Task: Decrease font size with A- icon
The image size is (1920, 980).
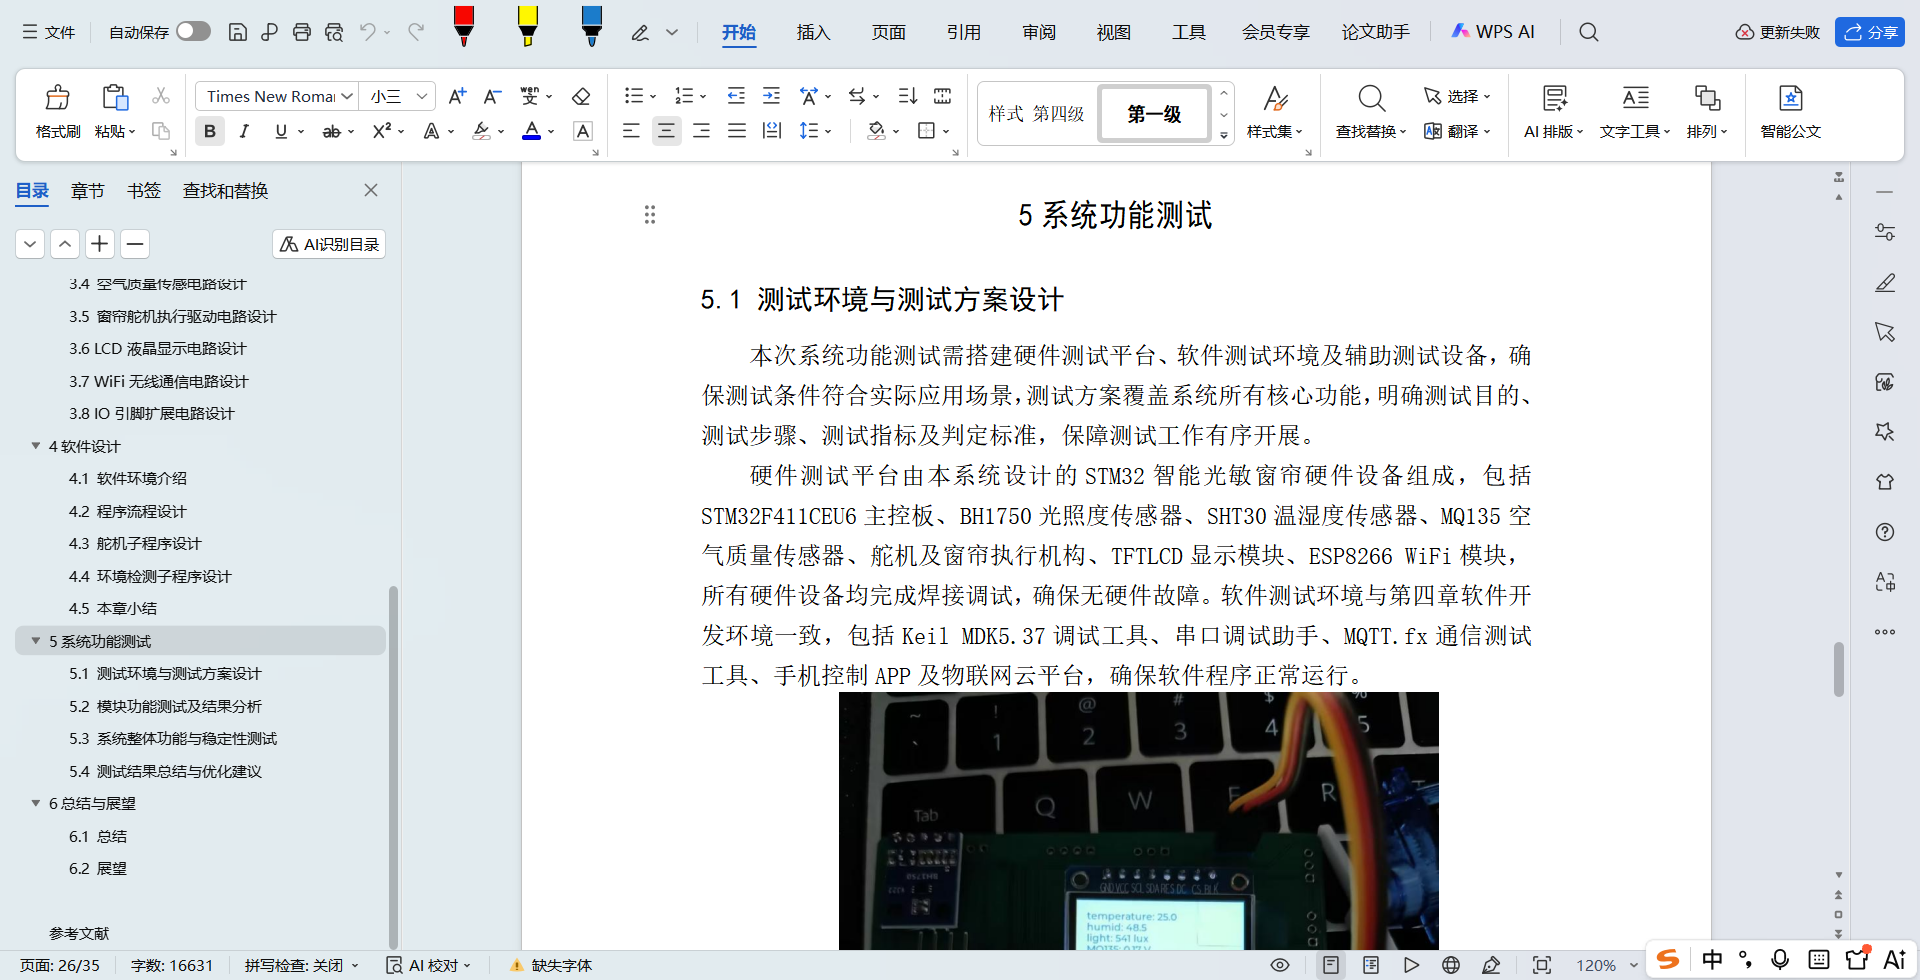Action: point(491,96)
